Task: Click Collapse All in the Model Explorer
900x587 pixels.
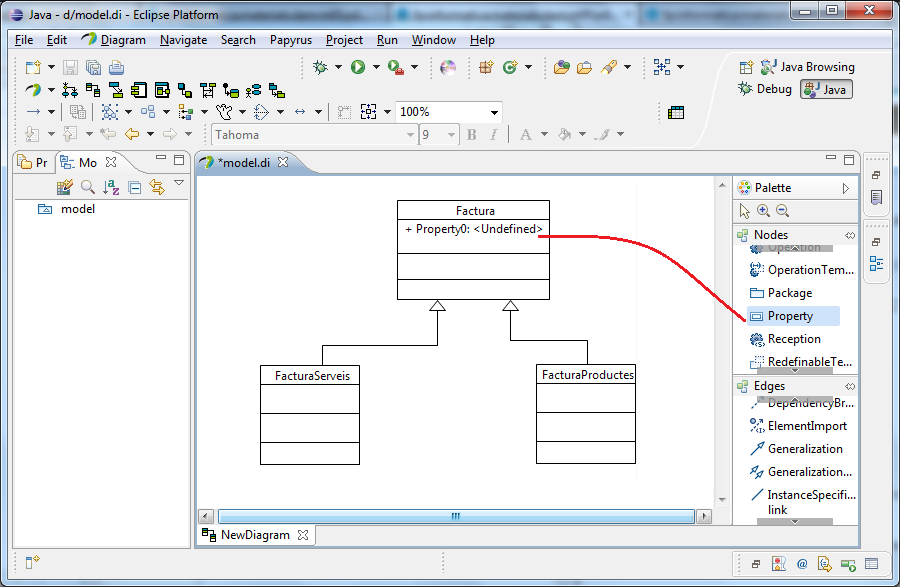Action: (134, 187)
